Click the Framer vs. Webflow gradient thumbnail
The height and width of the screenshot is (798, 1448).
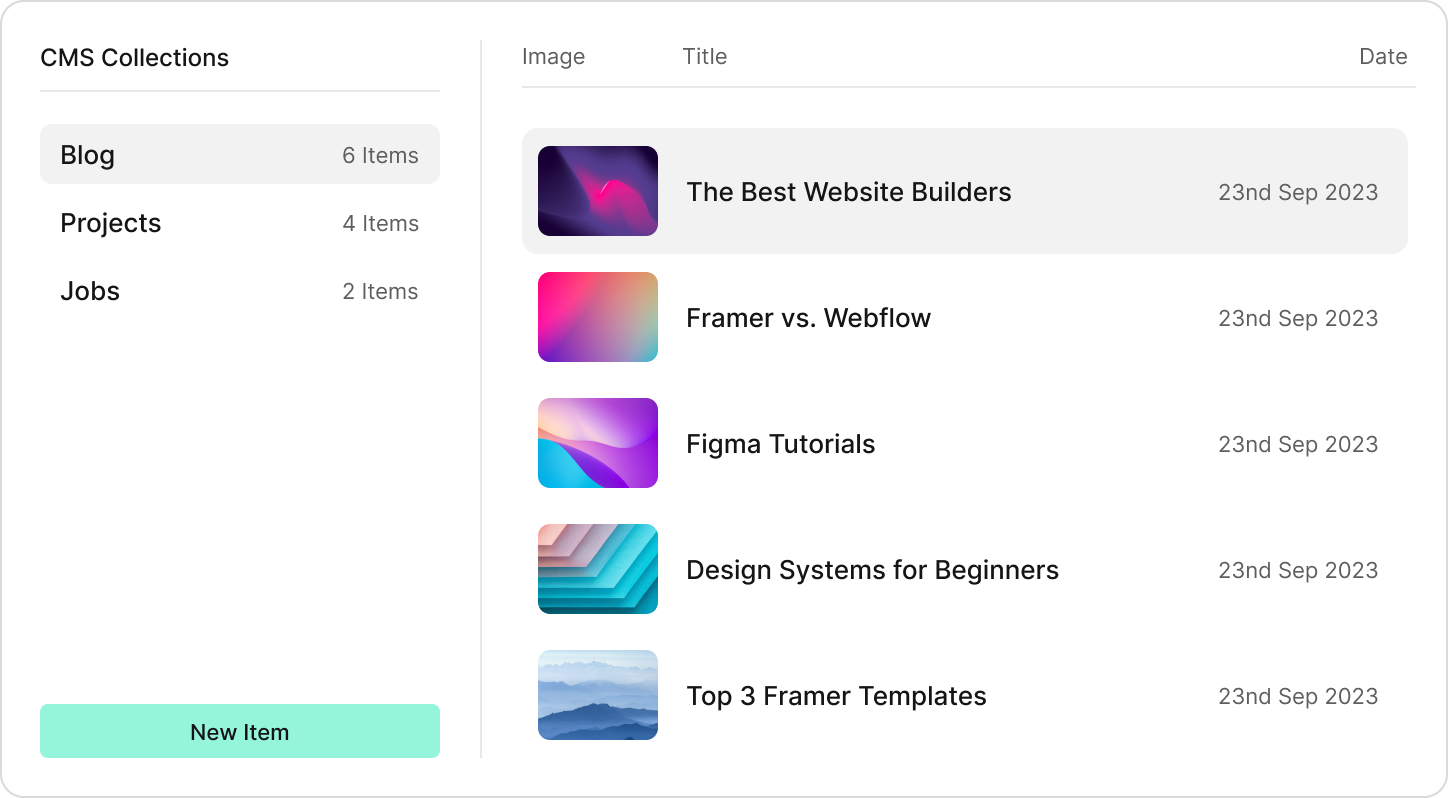pyautogui.click(x=598, y=317)
